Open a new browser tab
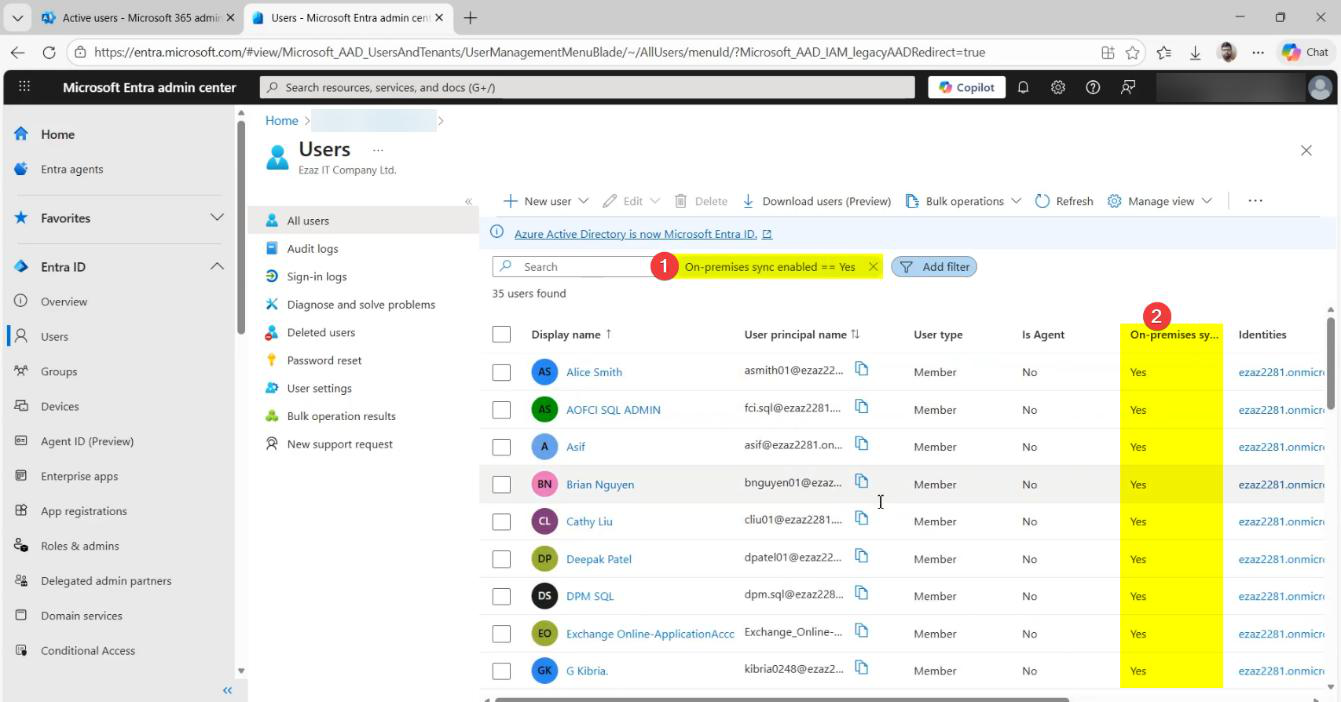The width and height of the screenshot is (1341, 702). (470, 18)
